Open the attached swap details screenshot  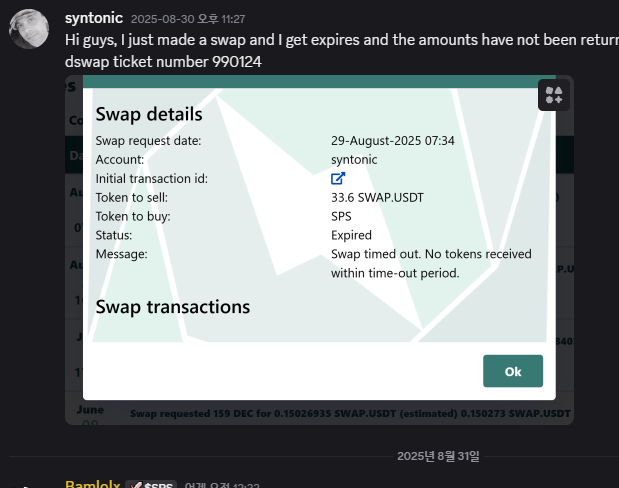pyautogui.click(x=319, y=250)
